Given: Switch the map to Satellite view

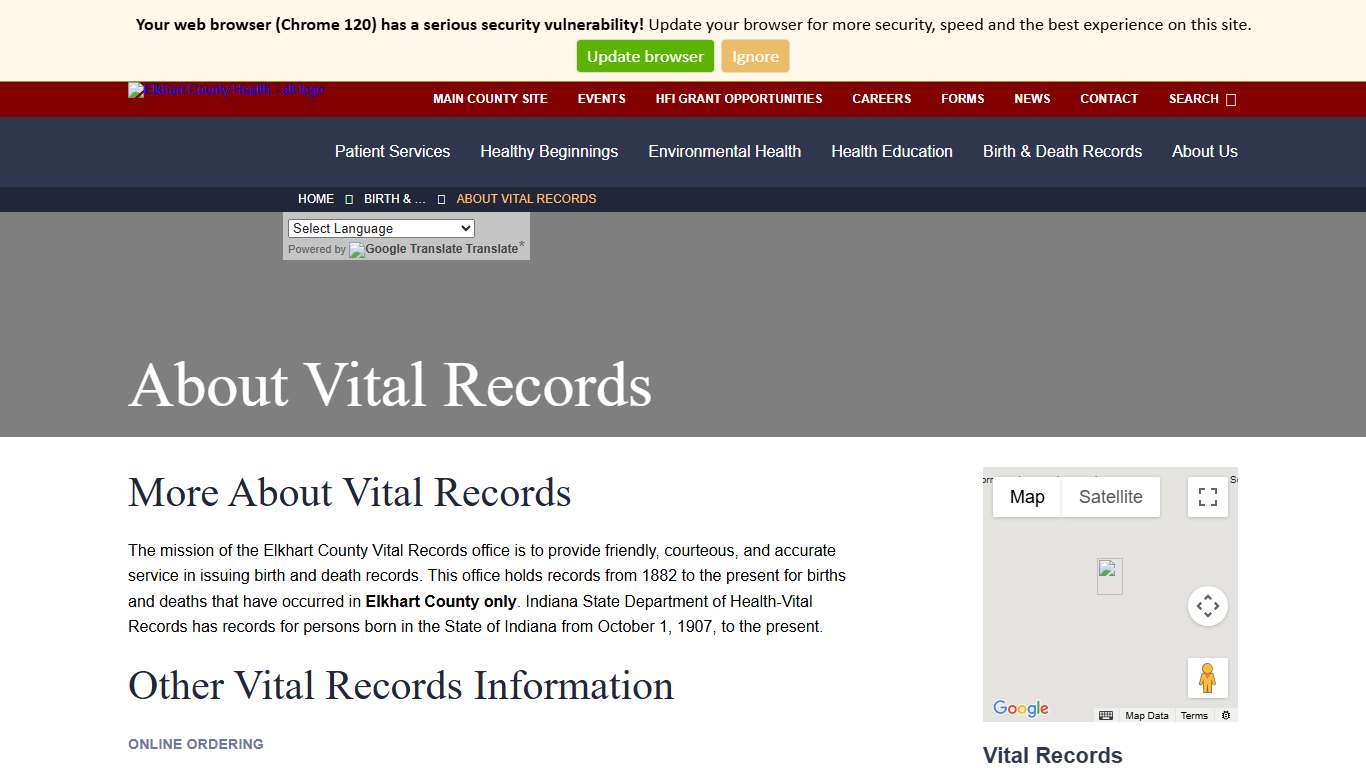Looking at the screenshot, I should (x=1110, y=496).
